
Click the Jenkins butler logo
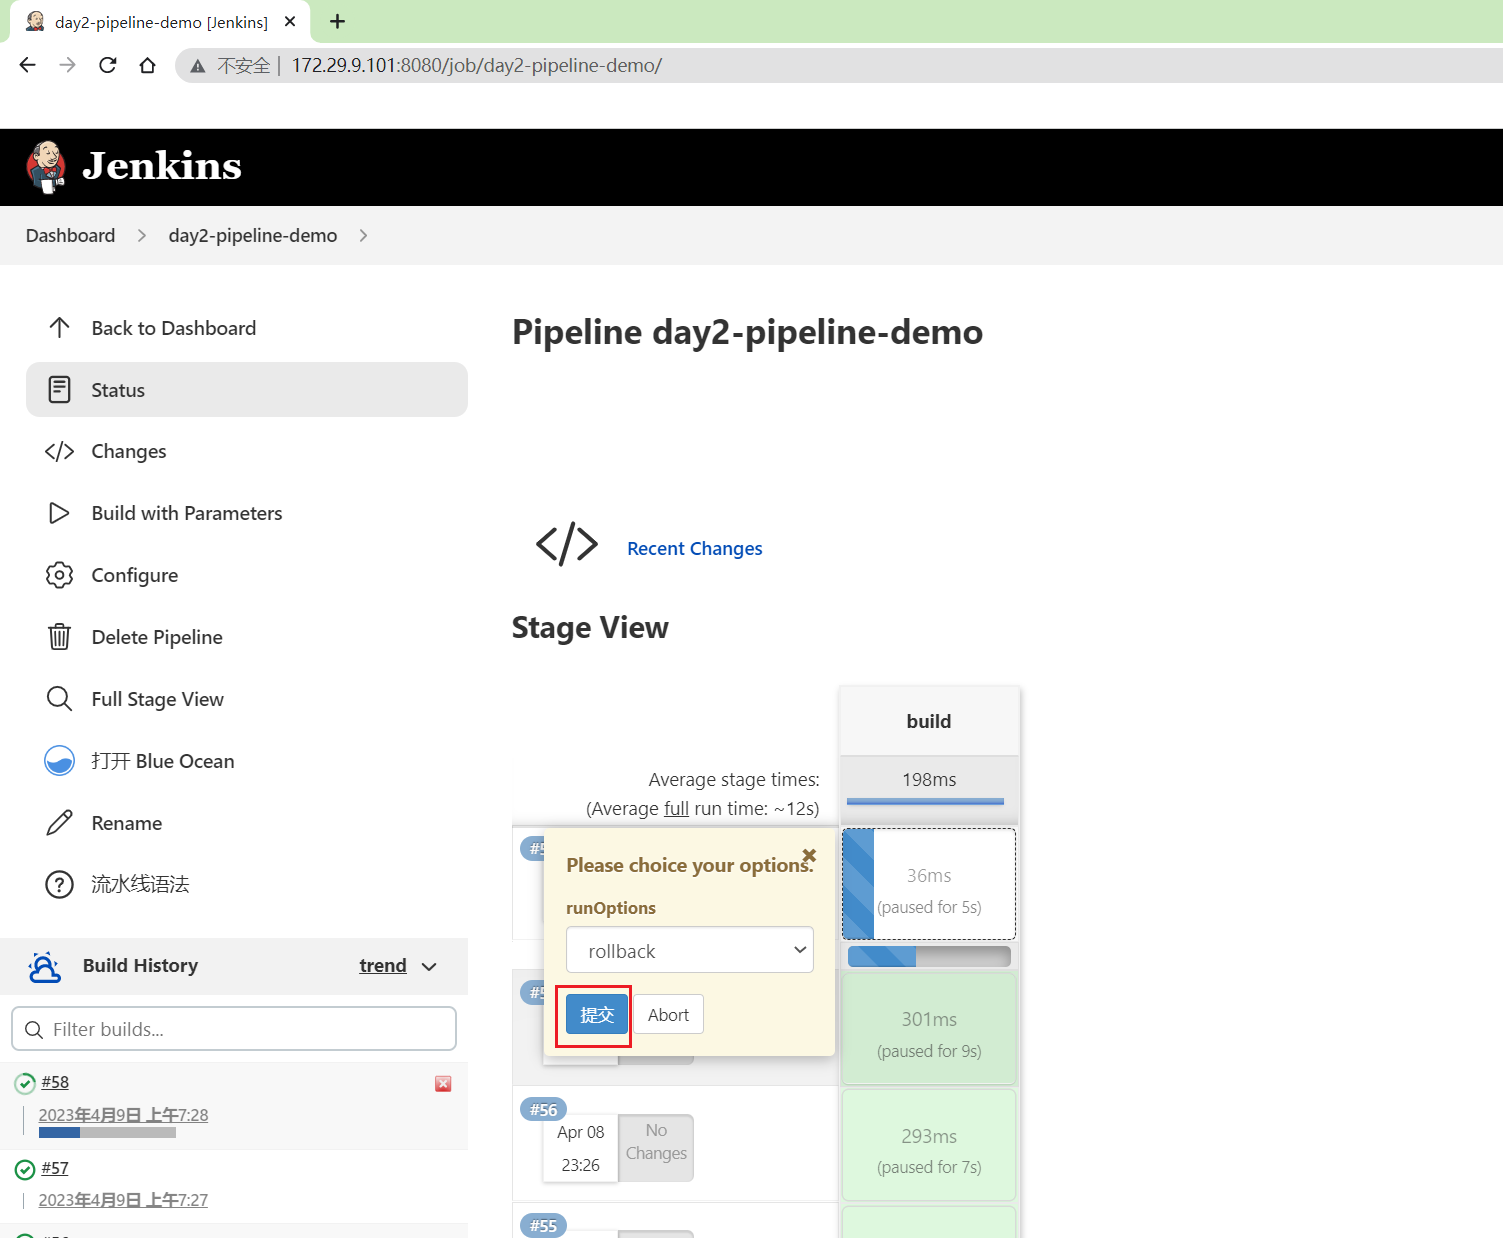[x=46, y=167]
